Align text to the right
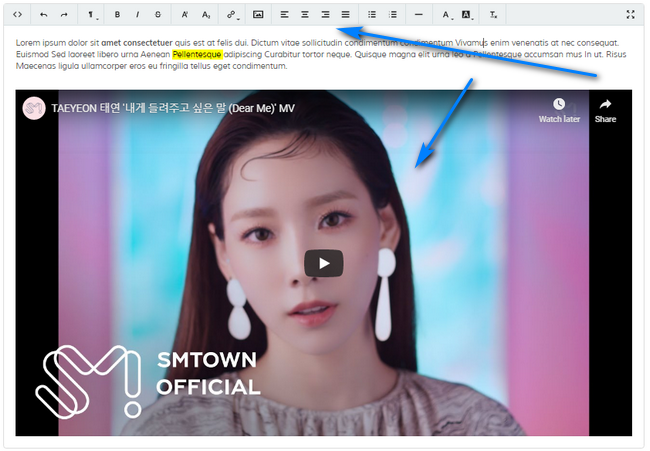The image size is (650, 451). pyautogui.click(x=325, y=15)
